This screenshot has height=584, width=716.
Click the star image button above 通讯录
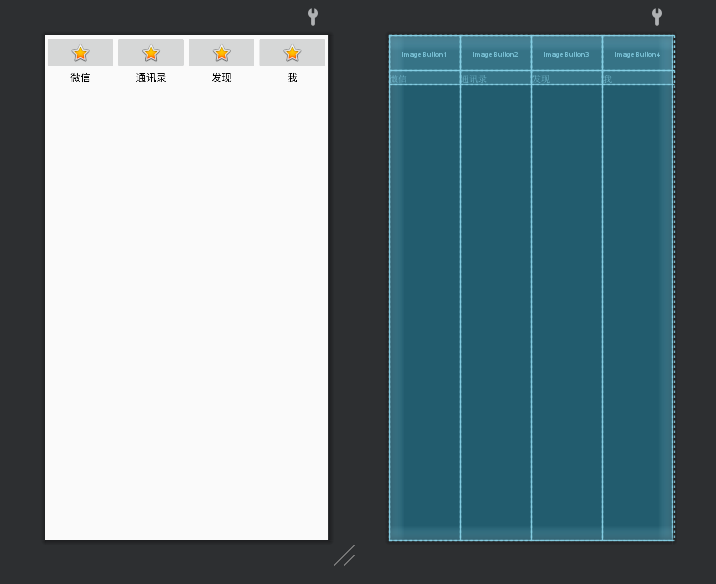(x=151, y=53)
